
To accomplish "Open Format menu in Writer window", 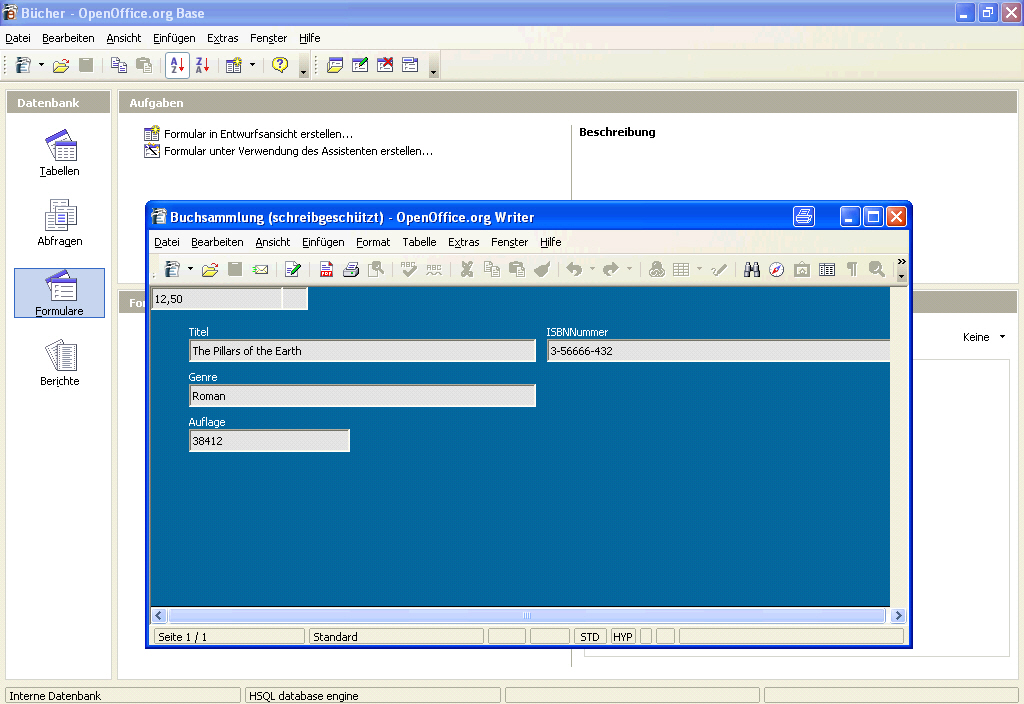I will point(373,242).
